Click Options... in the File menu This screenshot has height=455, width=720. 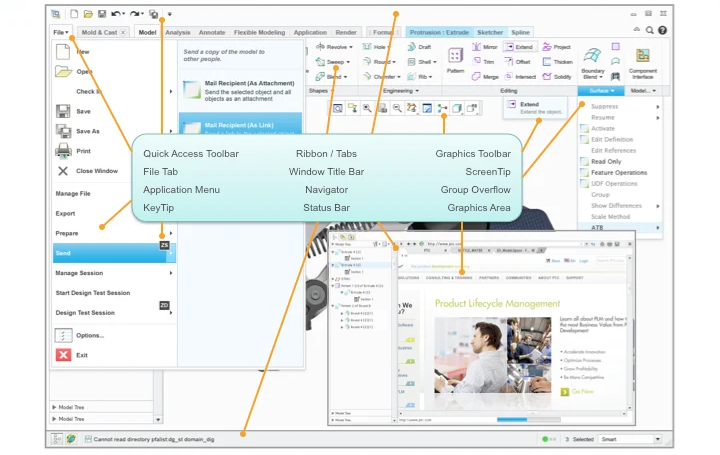click(89, 335)
